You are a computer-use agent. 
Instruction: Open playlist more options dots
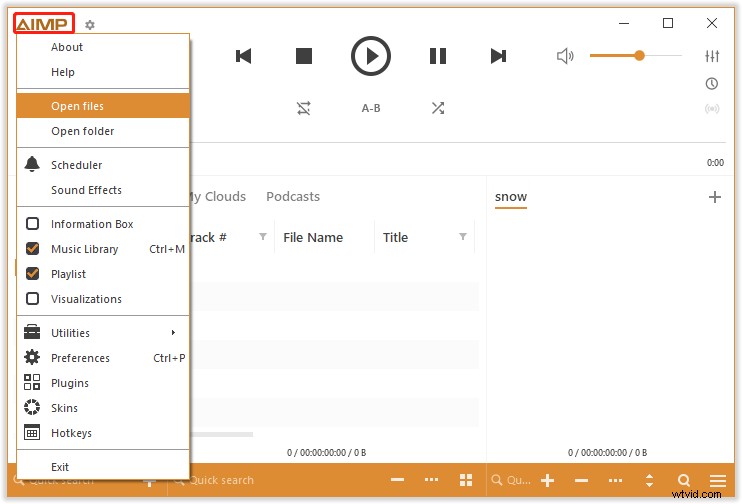point(615,481)
